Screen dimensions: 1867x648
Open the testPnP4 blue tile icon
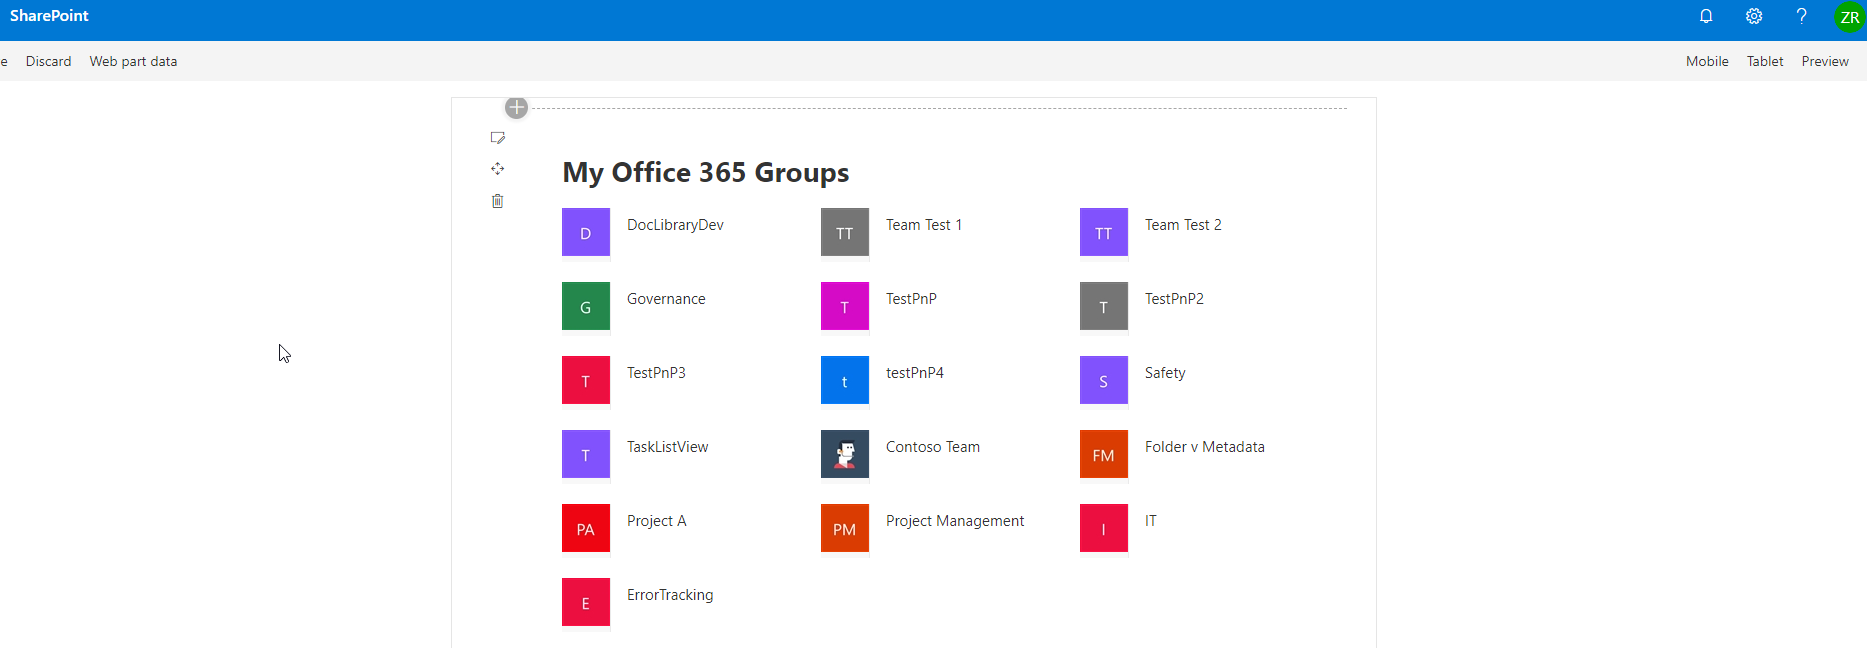coord(845,380)
